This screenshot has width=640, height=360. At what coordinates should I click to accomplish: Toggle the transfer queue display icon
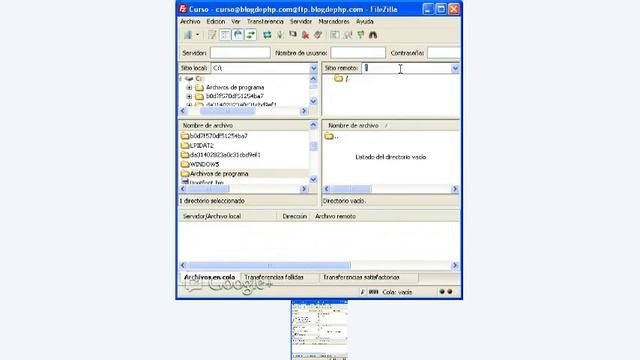251,35
